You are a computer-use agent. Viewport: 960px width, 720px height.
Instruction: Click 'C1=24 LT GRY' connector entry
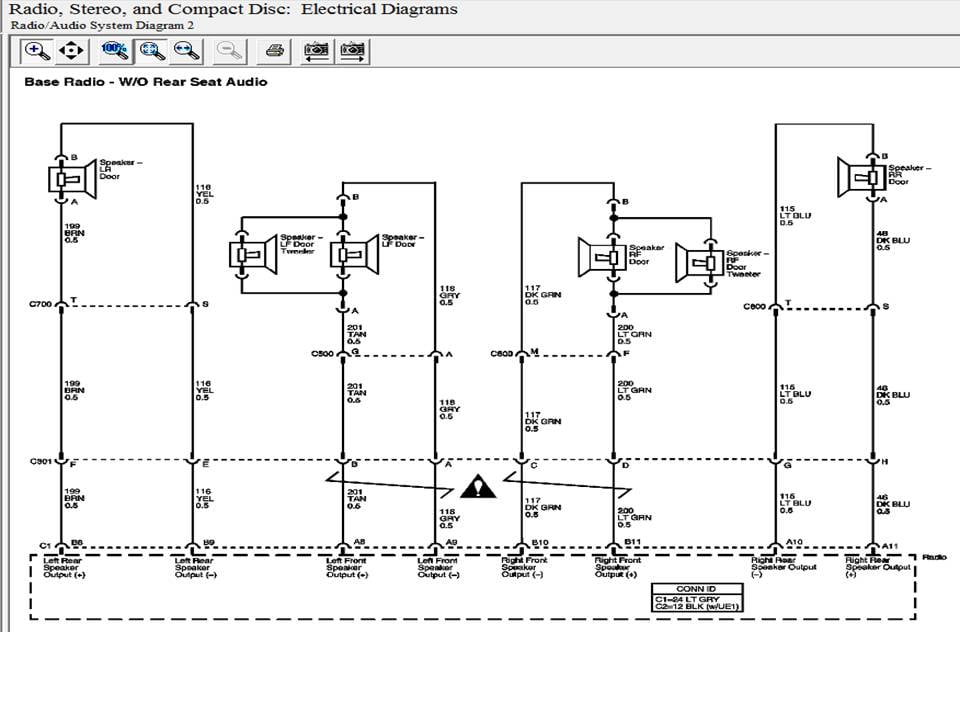687,599
